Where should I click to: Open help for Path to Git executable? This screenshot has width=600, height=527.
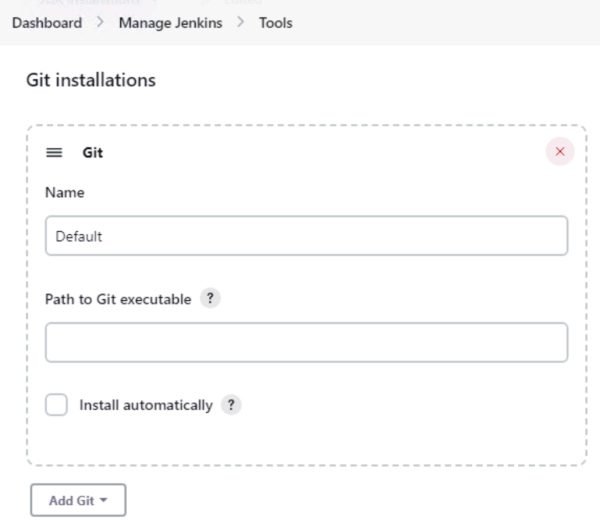point(210,298)
